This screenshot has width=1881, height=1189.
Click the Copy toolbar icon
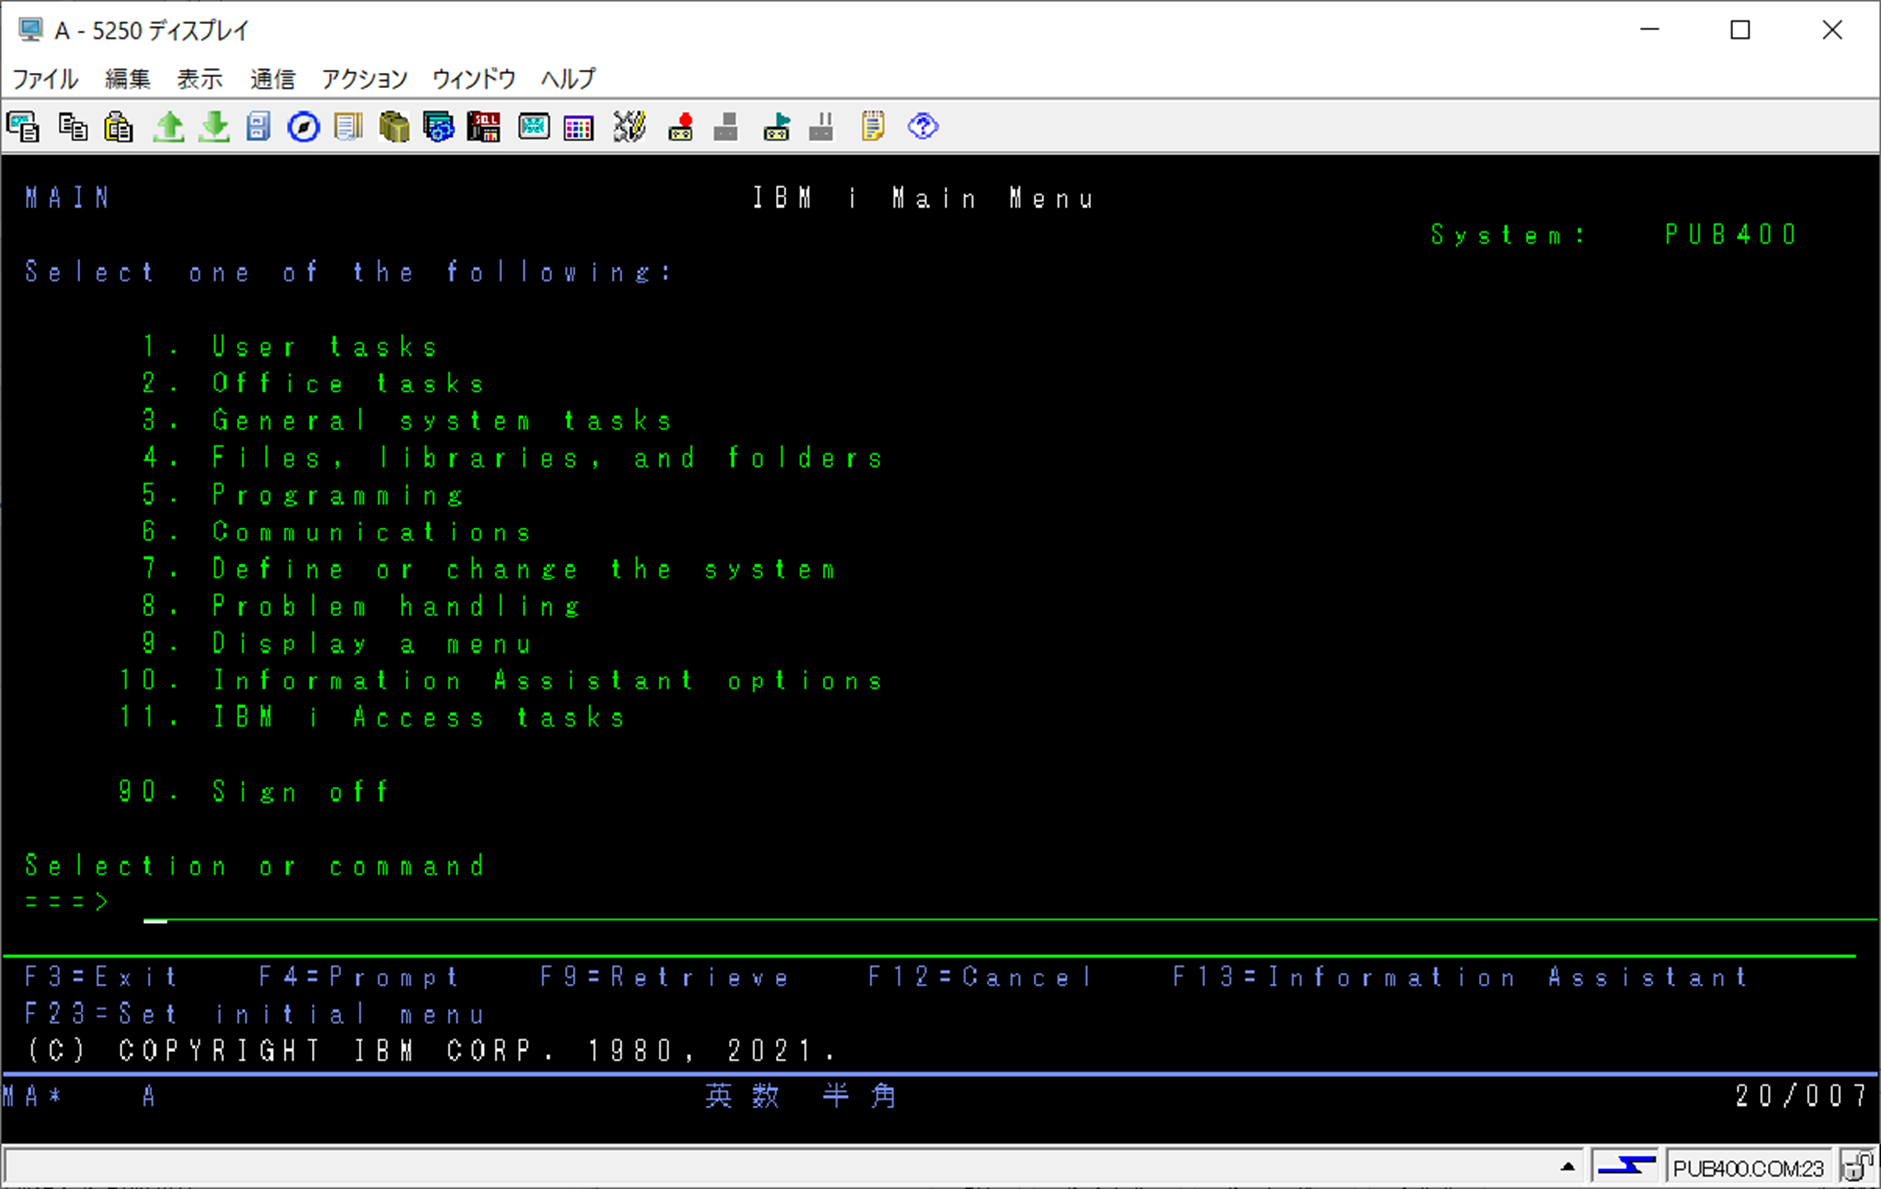72,127
